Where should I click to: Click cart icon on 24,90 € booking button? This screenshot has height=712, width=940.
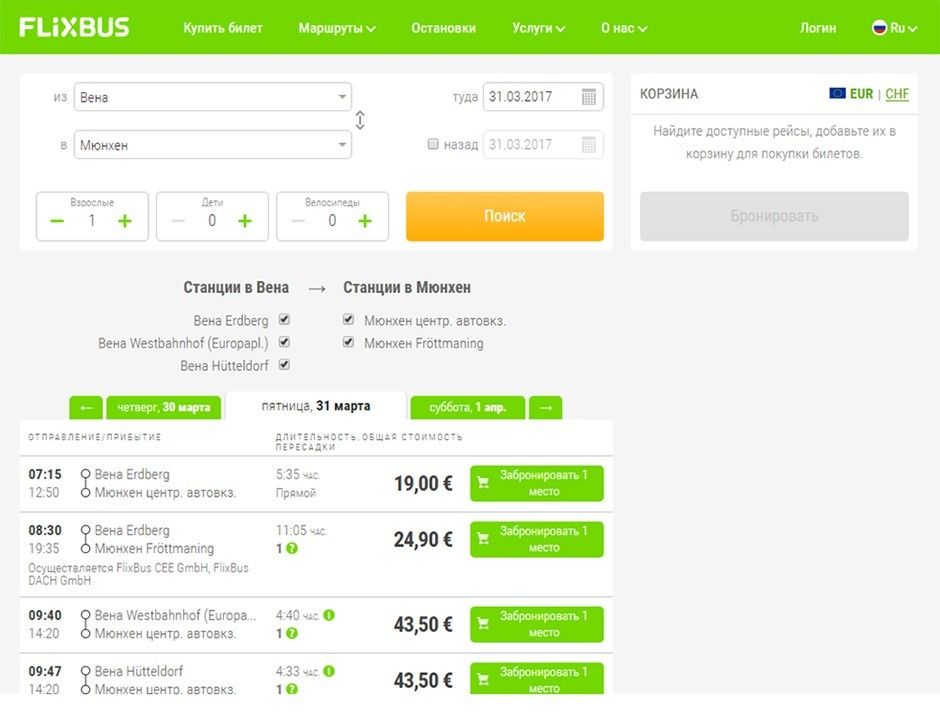483,539
